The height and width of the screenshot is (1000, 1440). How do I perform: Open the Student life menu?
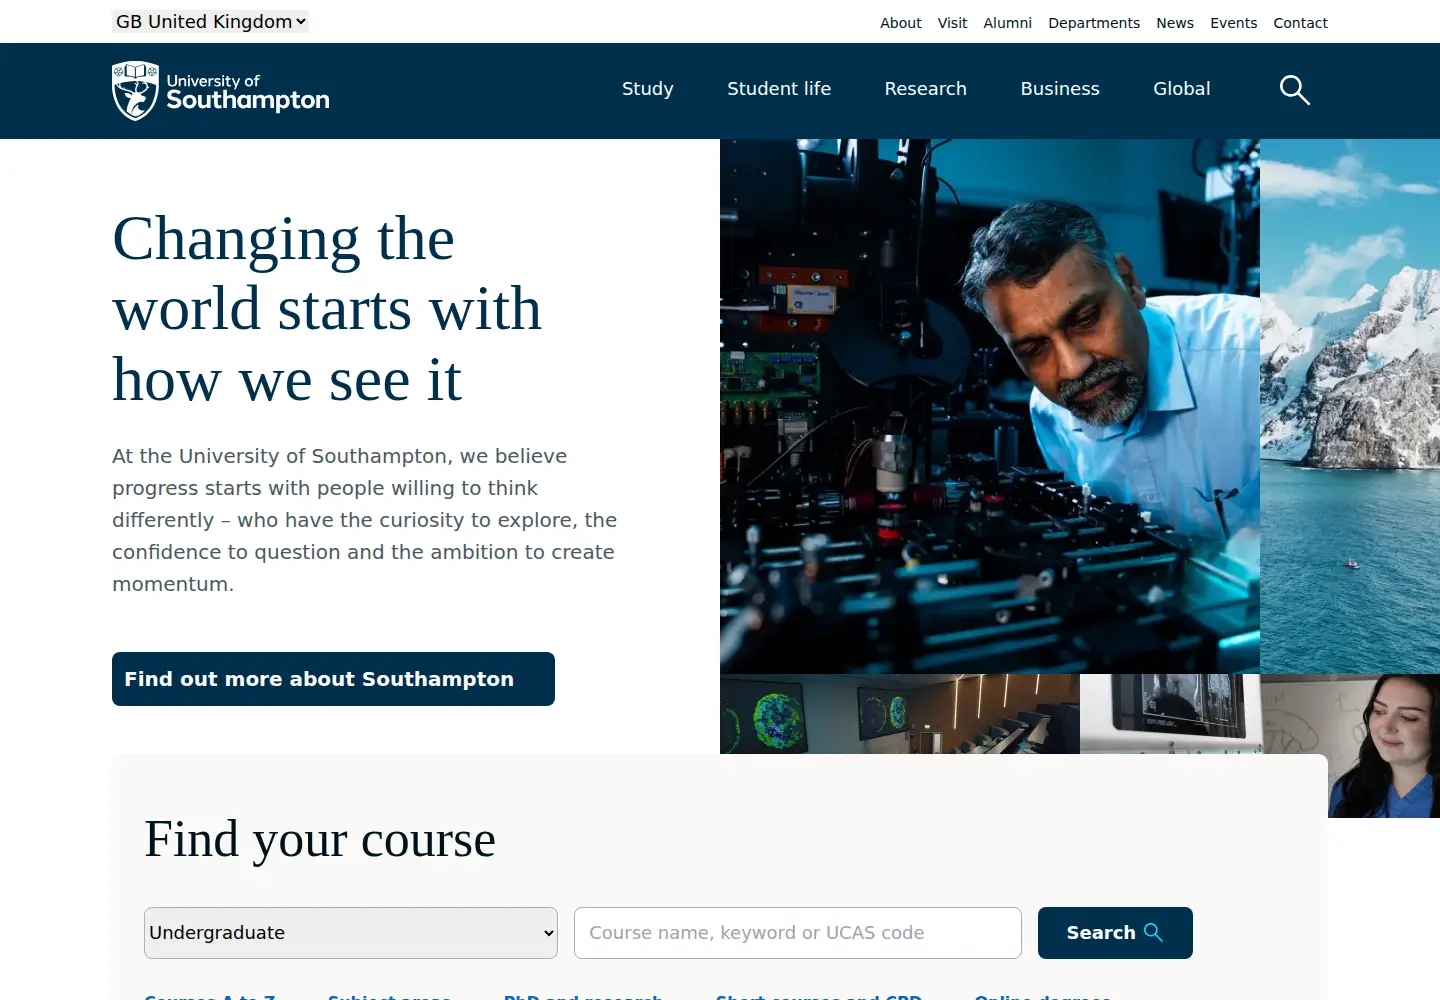[x=779, y=89]
